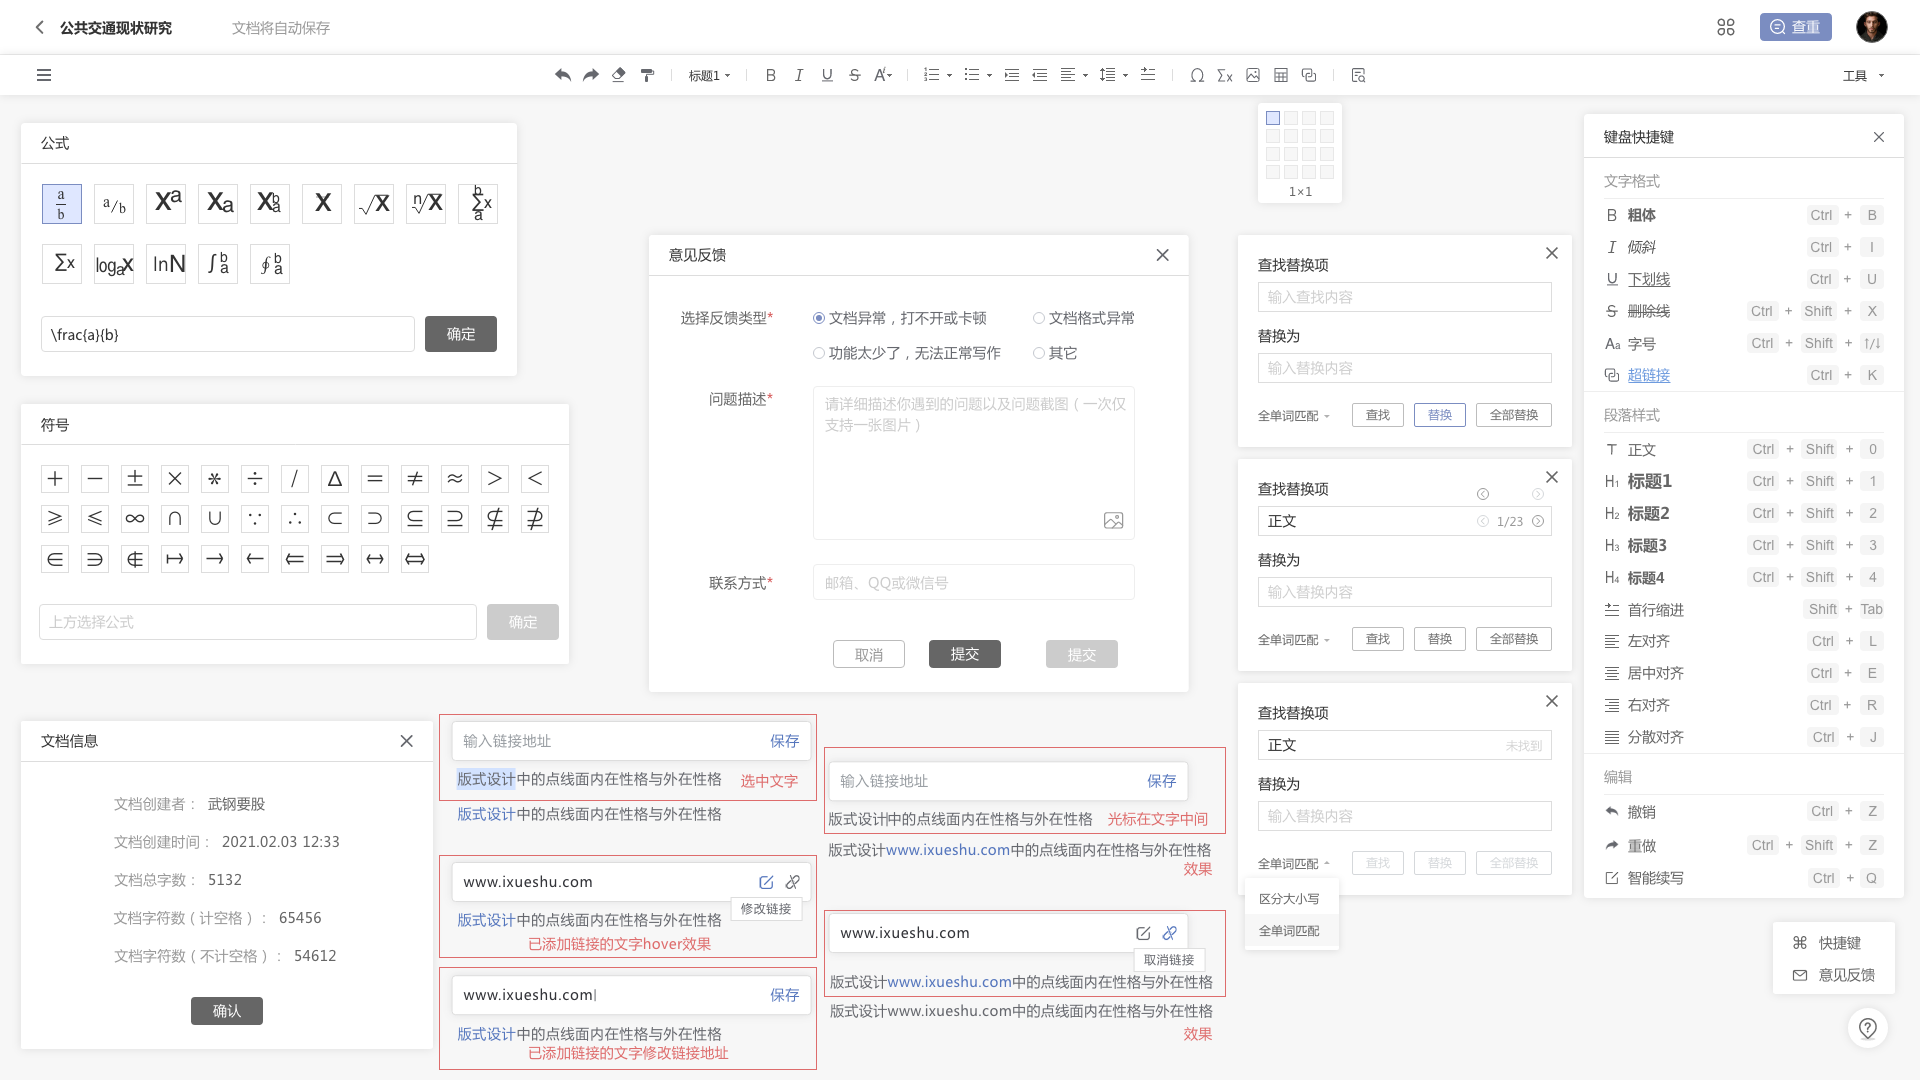Open the 标题1 style dropdown
The height and width of the screenshot is (1080, 1920).
pyautogui.click(x=709, y=75)
